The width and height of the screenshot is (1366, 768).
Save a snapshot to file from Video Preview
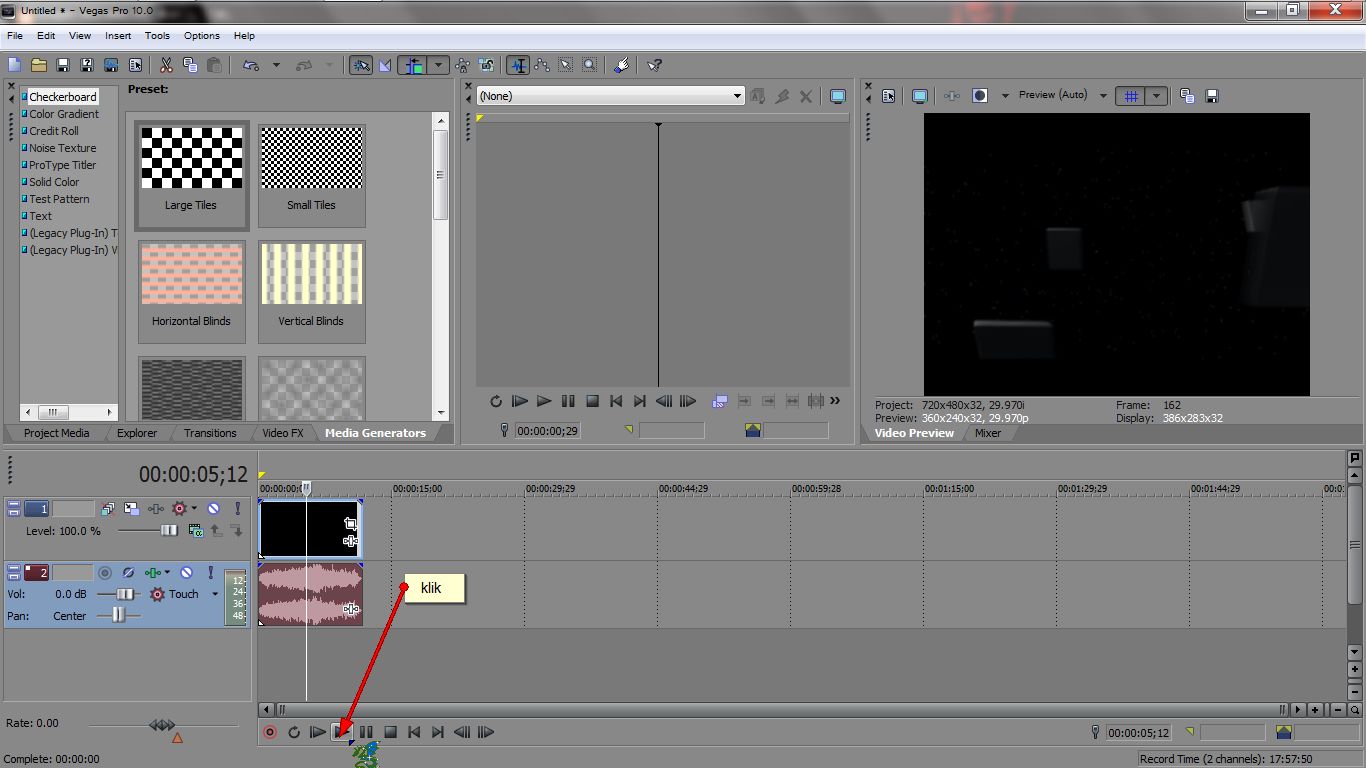1212,95
